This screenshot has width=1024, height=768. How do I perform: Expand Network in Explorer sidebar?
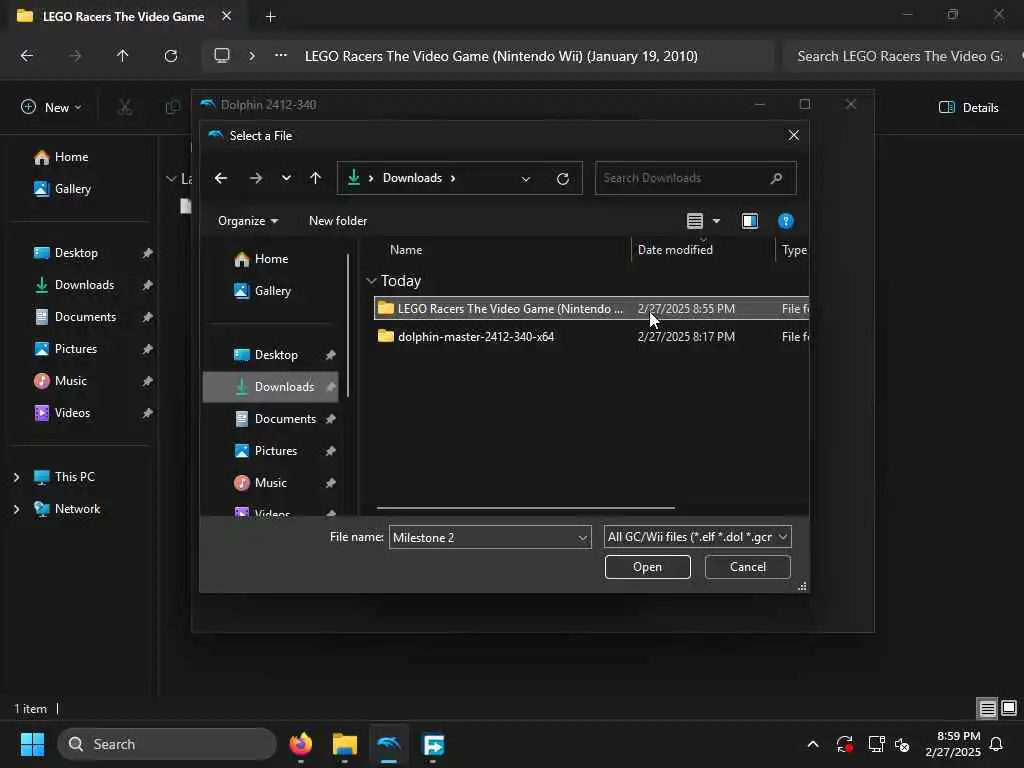(x=16, y=509)
